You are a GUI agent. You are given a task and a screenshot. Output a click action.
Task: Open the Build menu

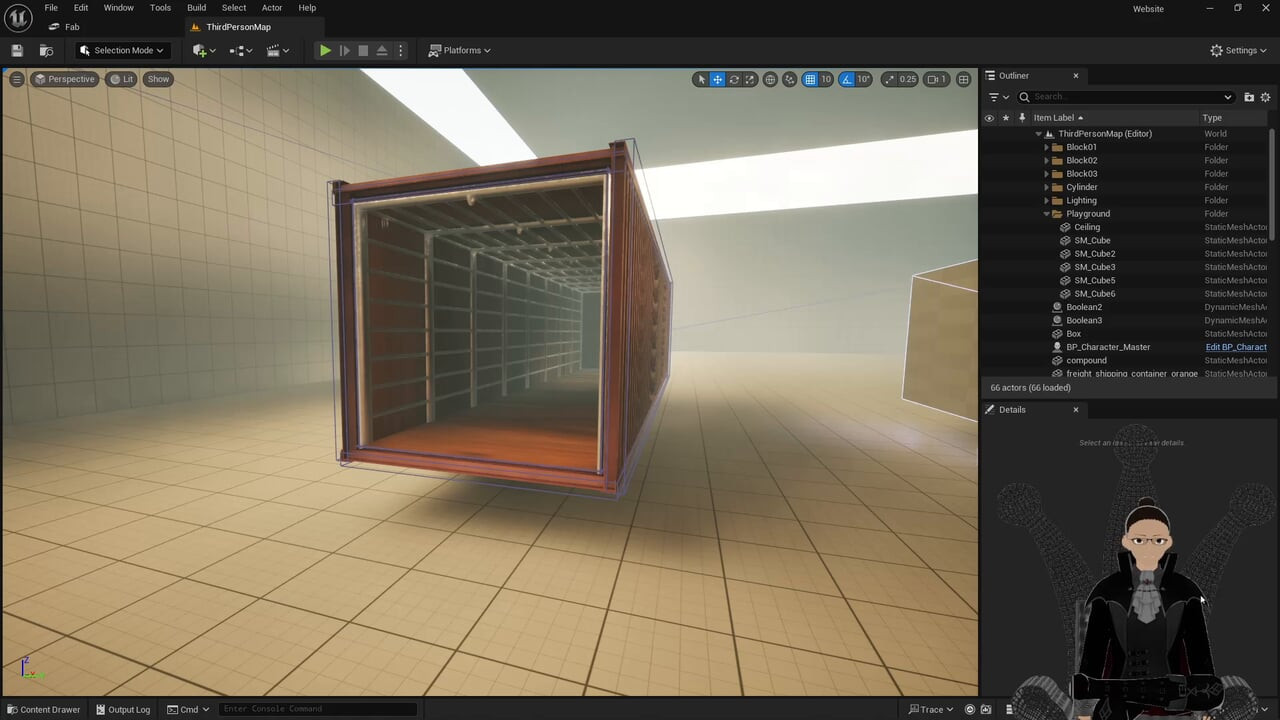pos(196,8)
